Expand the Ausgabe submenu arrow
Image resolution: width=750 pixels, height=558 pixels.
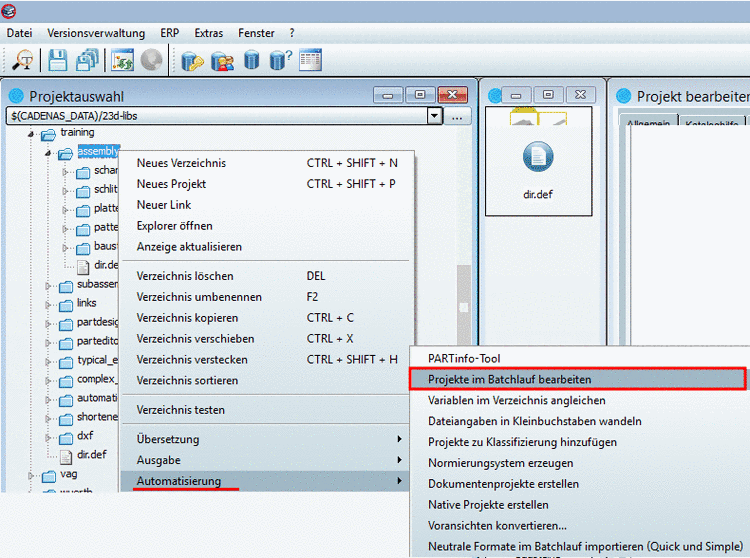coord(399,460)
